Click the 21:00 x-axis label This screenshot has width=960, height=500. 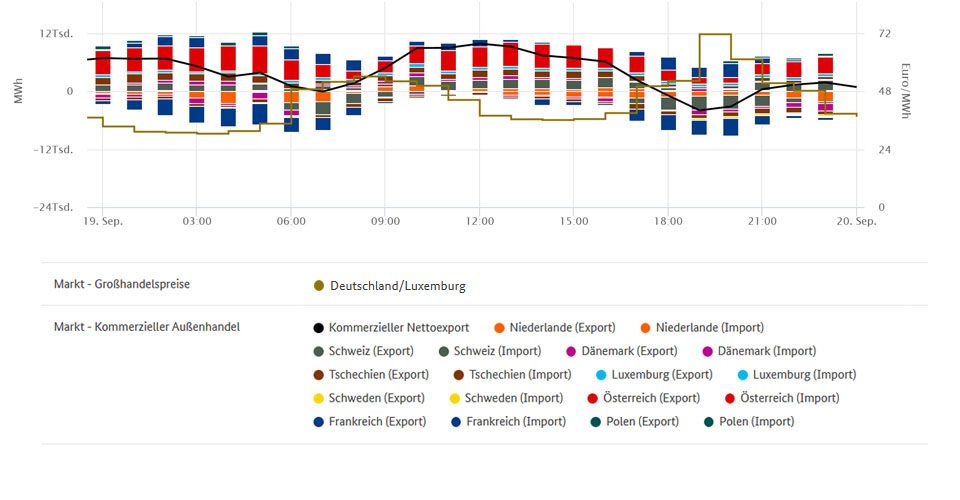point(762,222)
